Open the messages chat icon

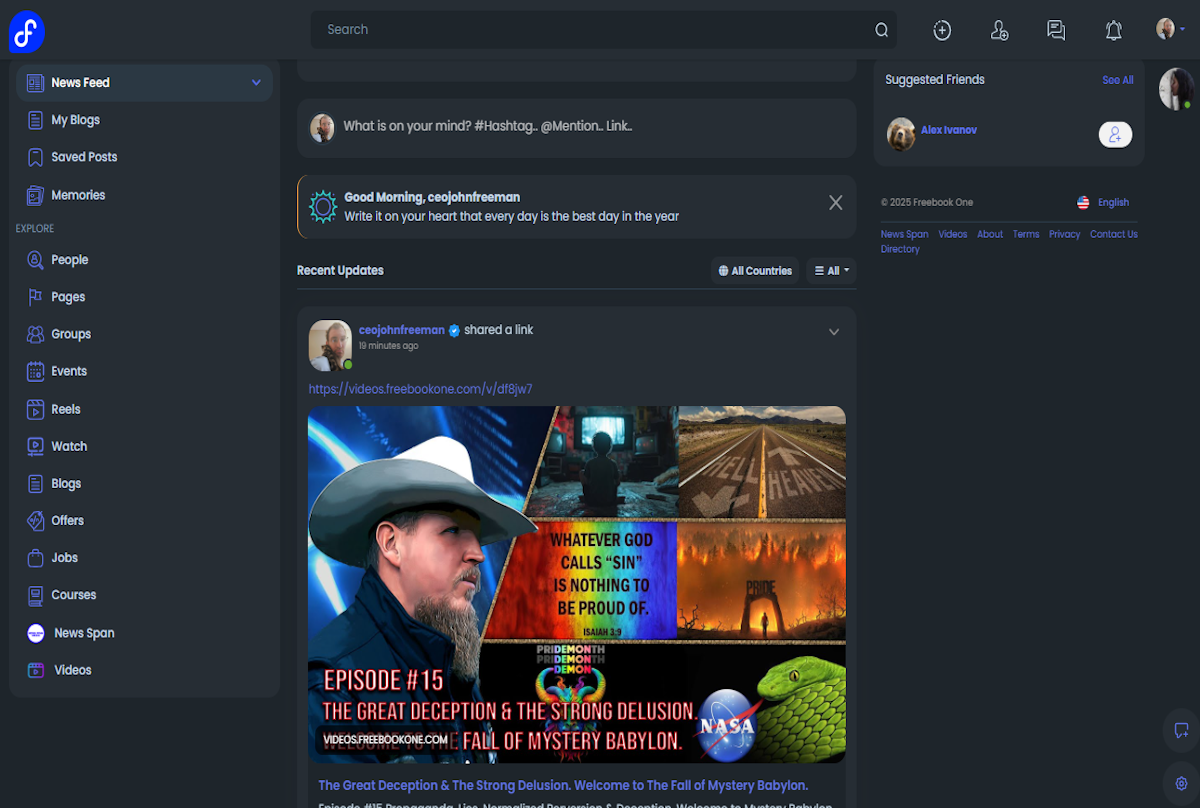tap(1056, 30)
